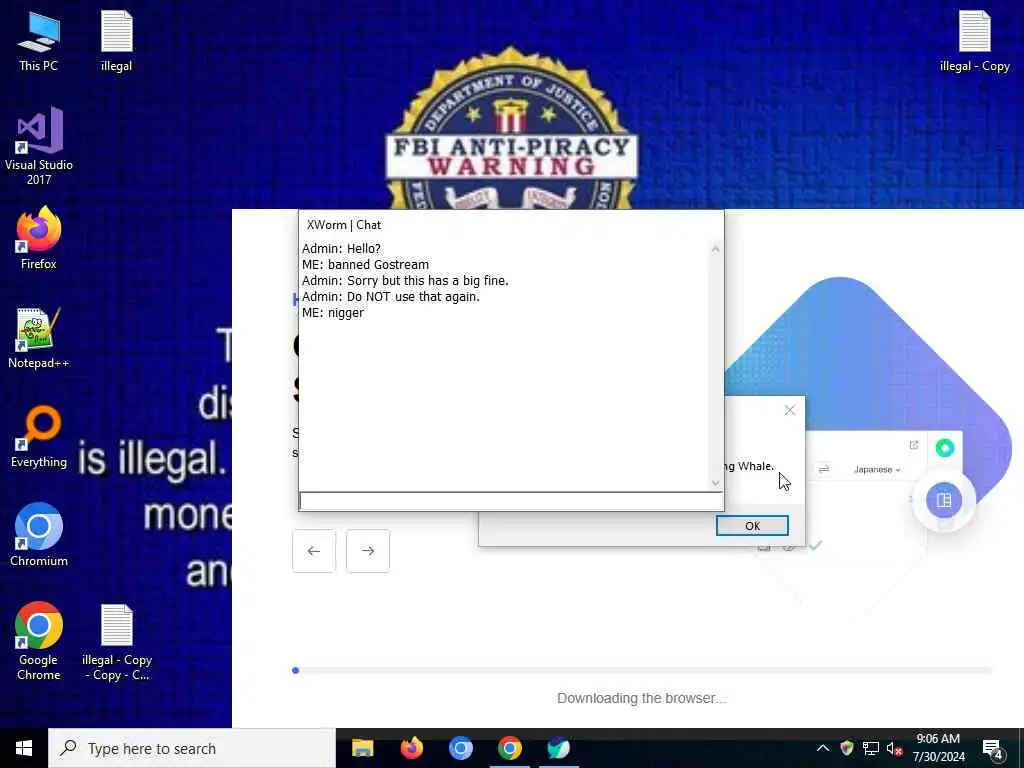
Task: Click the download progress bar
Action: click(x=642, y=670)
